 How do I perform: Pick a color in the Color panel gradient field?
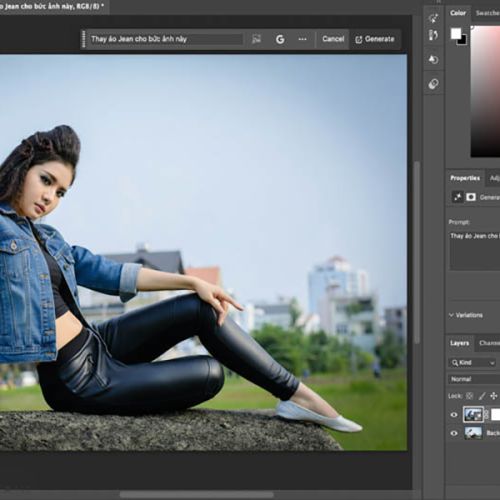[x=485, y=91]
